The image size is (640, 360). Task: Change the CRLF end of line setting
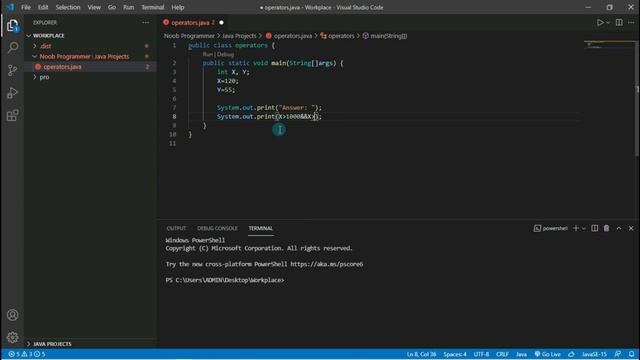coord(502,354)
